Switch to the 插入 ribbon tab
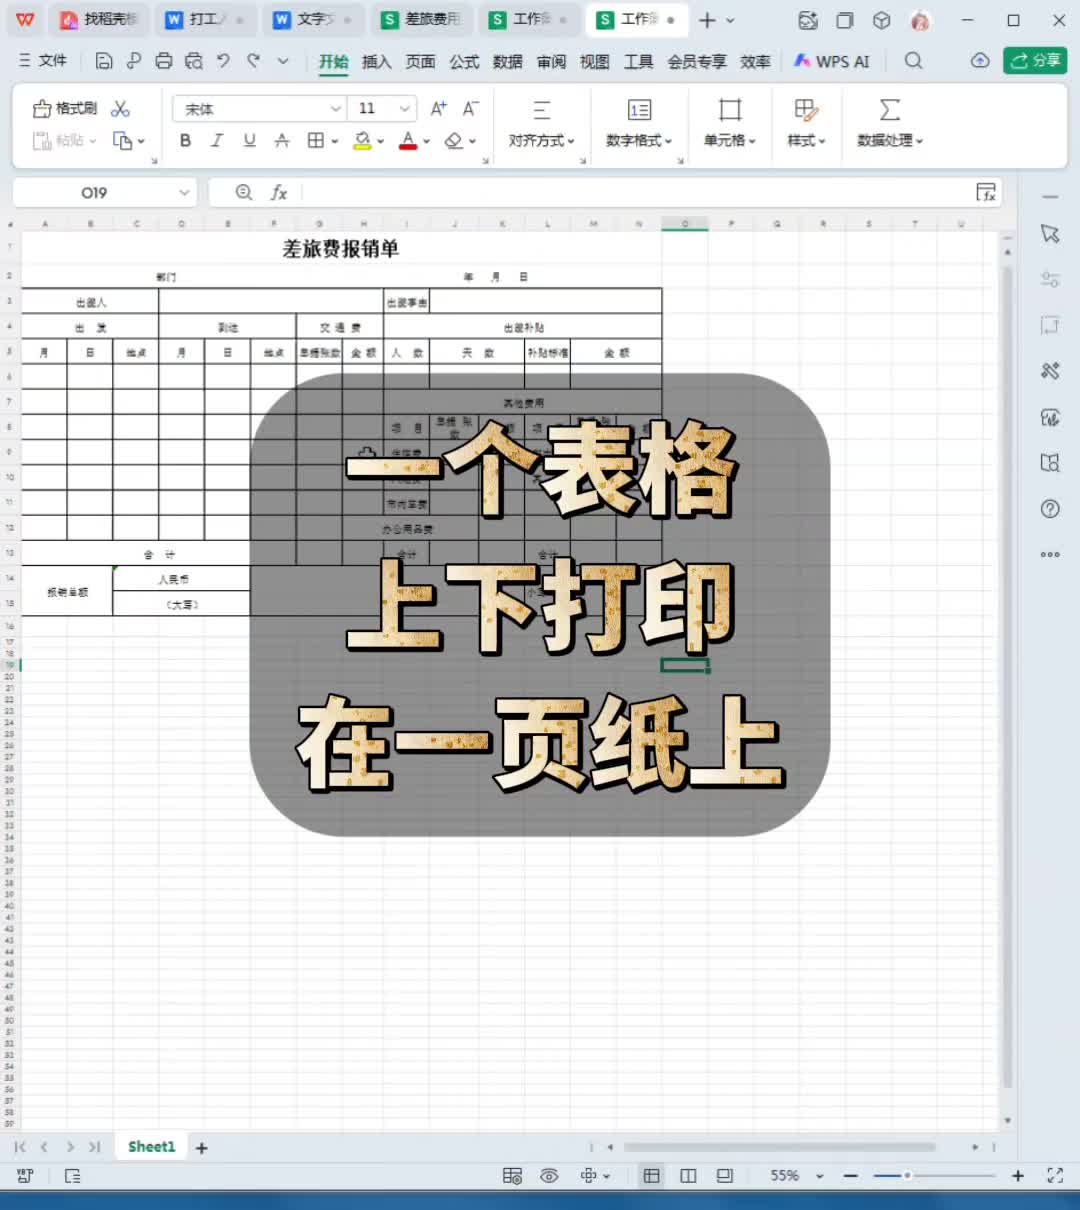Screen dimensions: 1080x1210 [x=376, y=61]
